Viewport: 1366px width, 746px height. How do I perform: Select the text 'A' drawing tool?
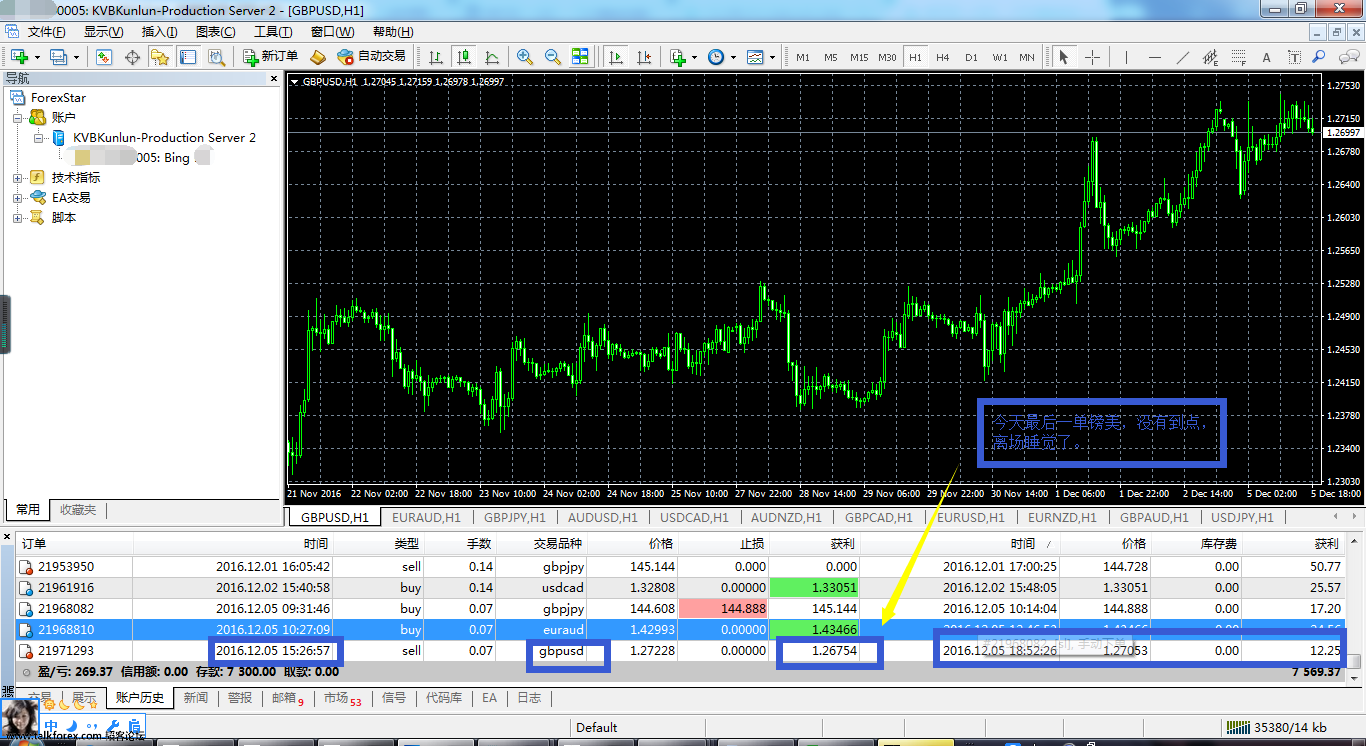1267,57
